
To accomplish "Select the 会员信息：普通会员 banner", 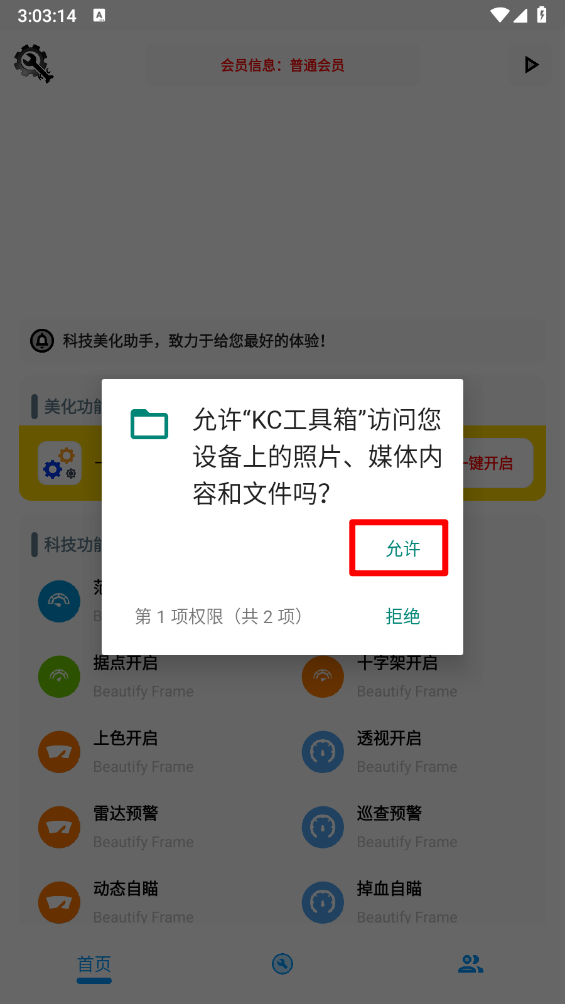I will coord(282,65).
